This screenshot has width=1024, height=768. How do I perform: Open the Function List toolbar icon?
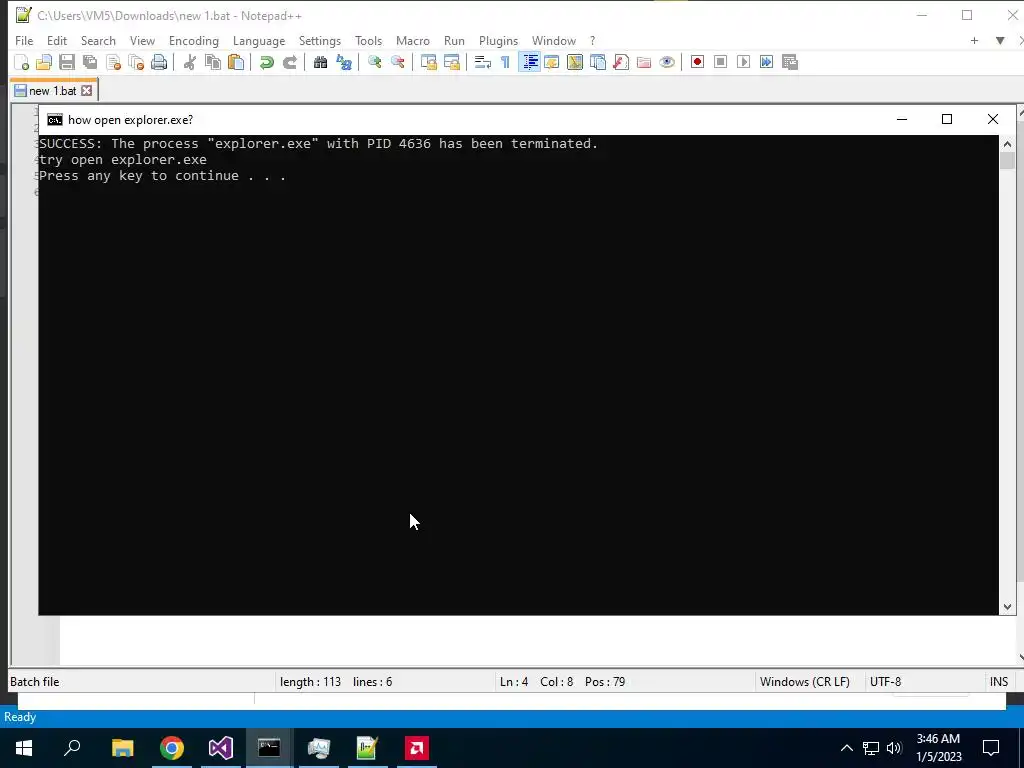(x=620, y=62)
